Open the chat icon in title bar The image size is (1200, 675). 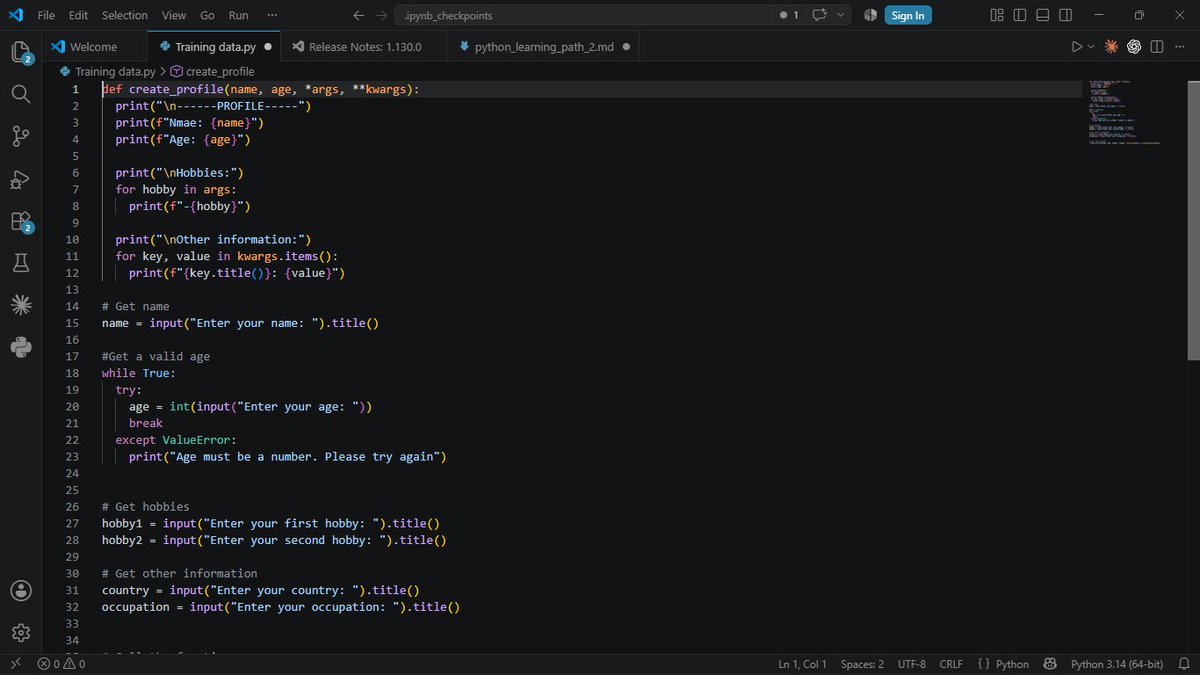pyautogui.click(x=821, y=15)
